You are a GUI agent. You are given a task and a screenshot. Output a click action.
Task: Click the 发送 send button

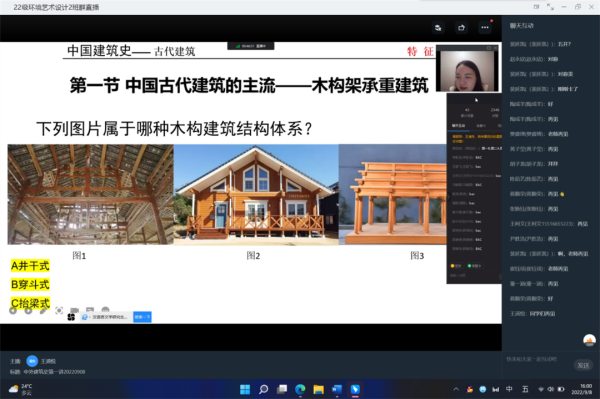pos(583,365)
